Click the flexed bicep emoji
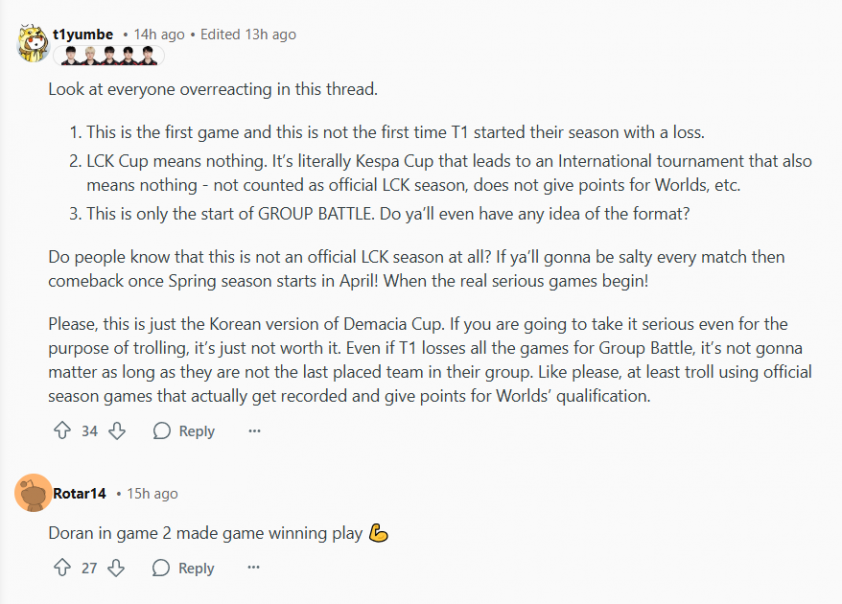The width and height of the screenshot is (842, 604). pos(379,533)
